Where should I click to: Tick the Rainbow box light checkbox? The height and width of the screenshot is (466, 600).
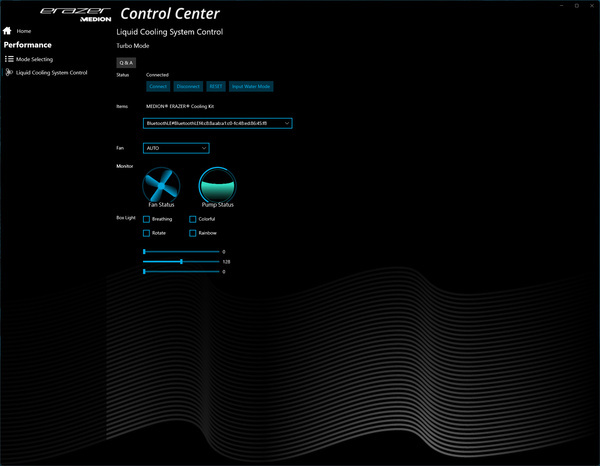193,233
